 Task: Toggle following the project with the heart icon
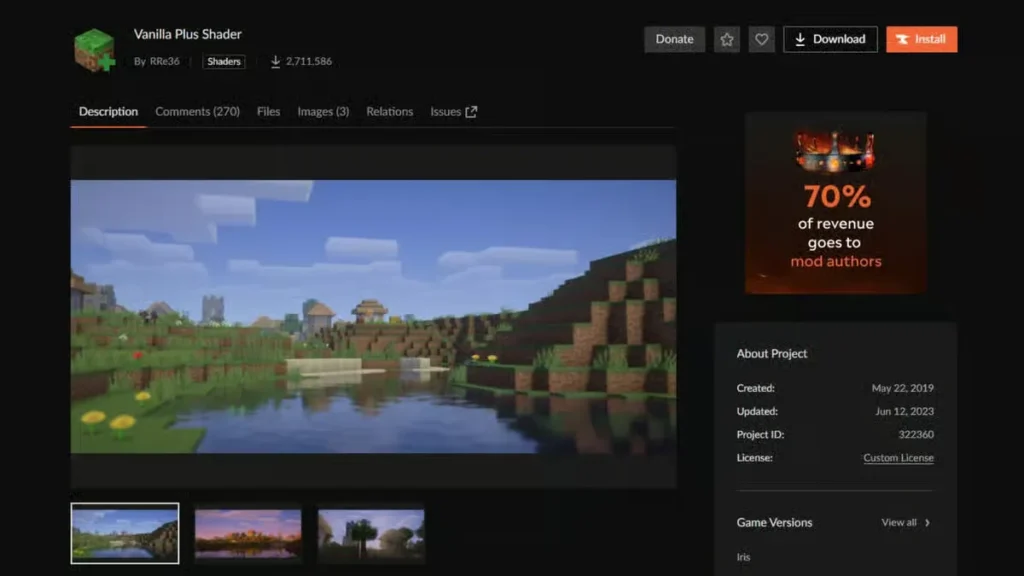tap(761, 39)
